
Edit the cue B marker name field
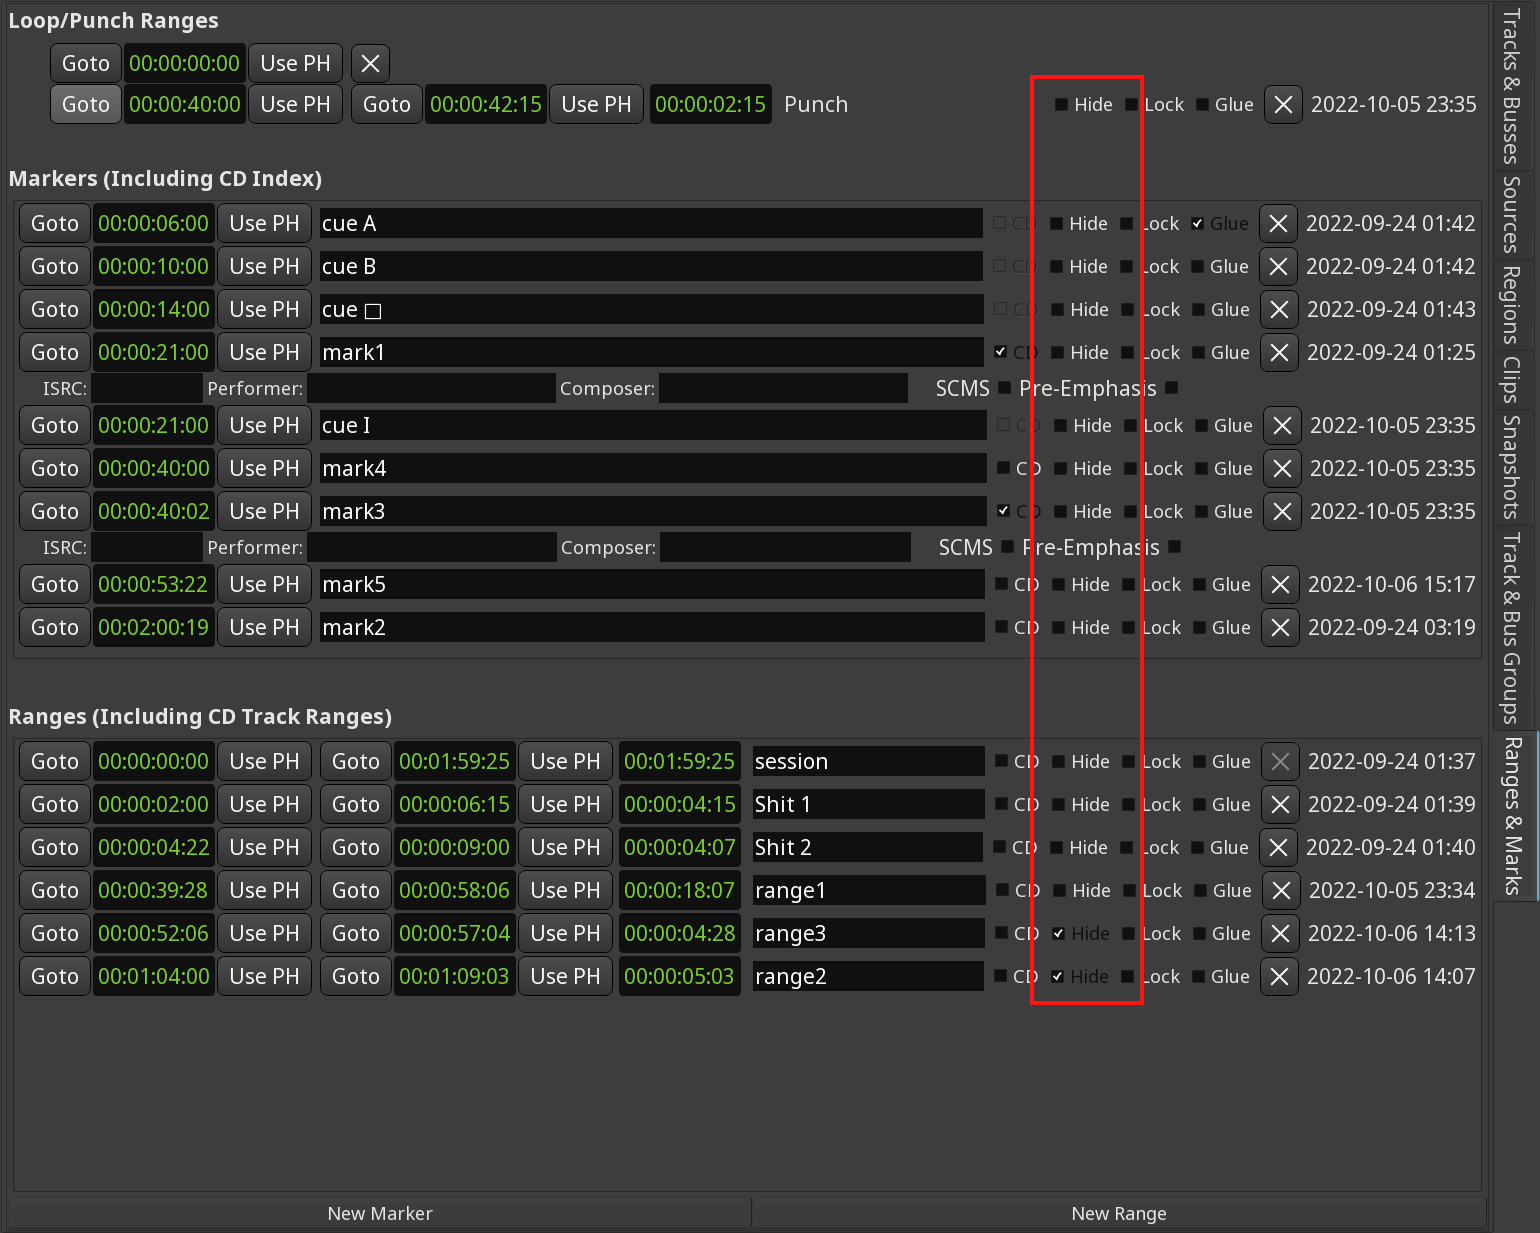tap(650, 266)
